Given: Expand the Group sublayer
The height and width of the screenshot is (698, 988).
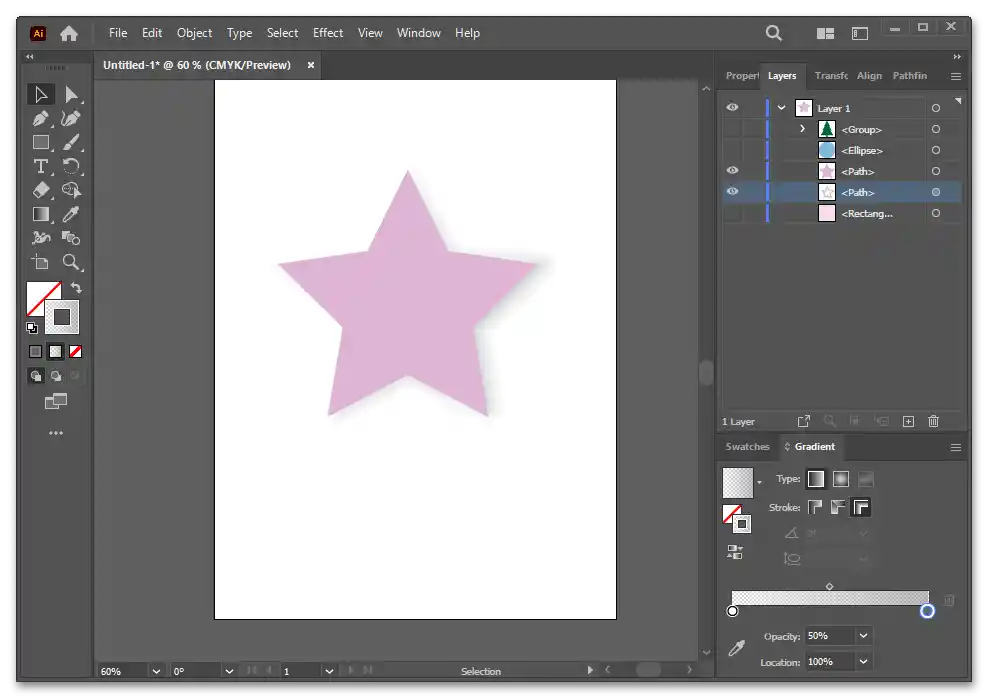Looking at the screenshot, I should [x=802, y=129].
